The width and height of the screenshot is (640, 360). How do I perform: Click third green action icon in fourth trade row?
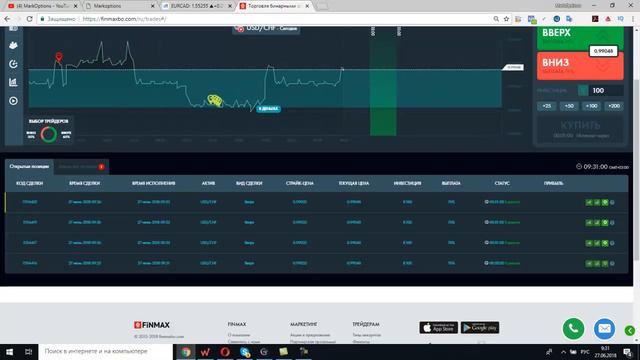point(605,264)
